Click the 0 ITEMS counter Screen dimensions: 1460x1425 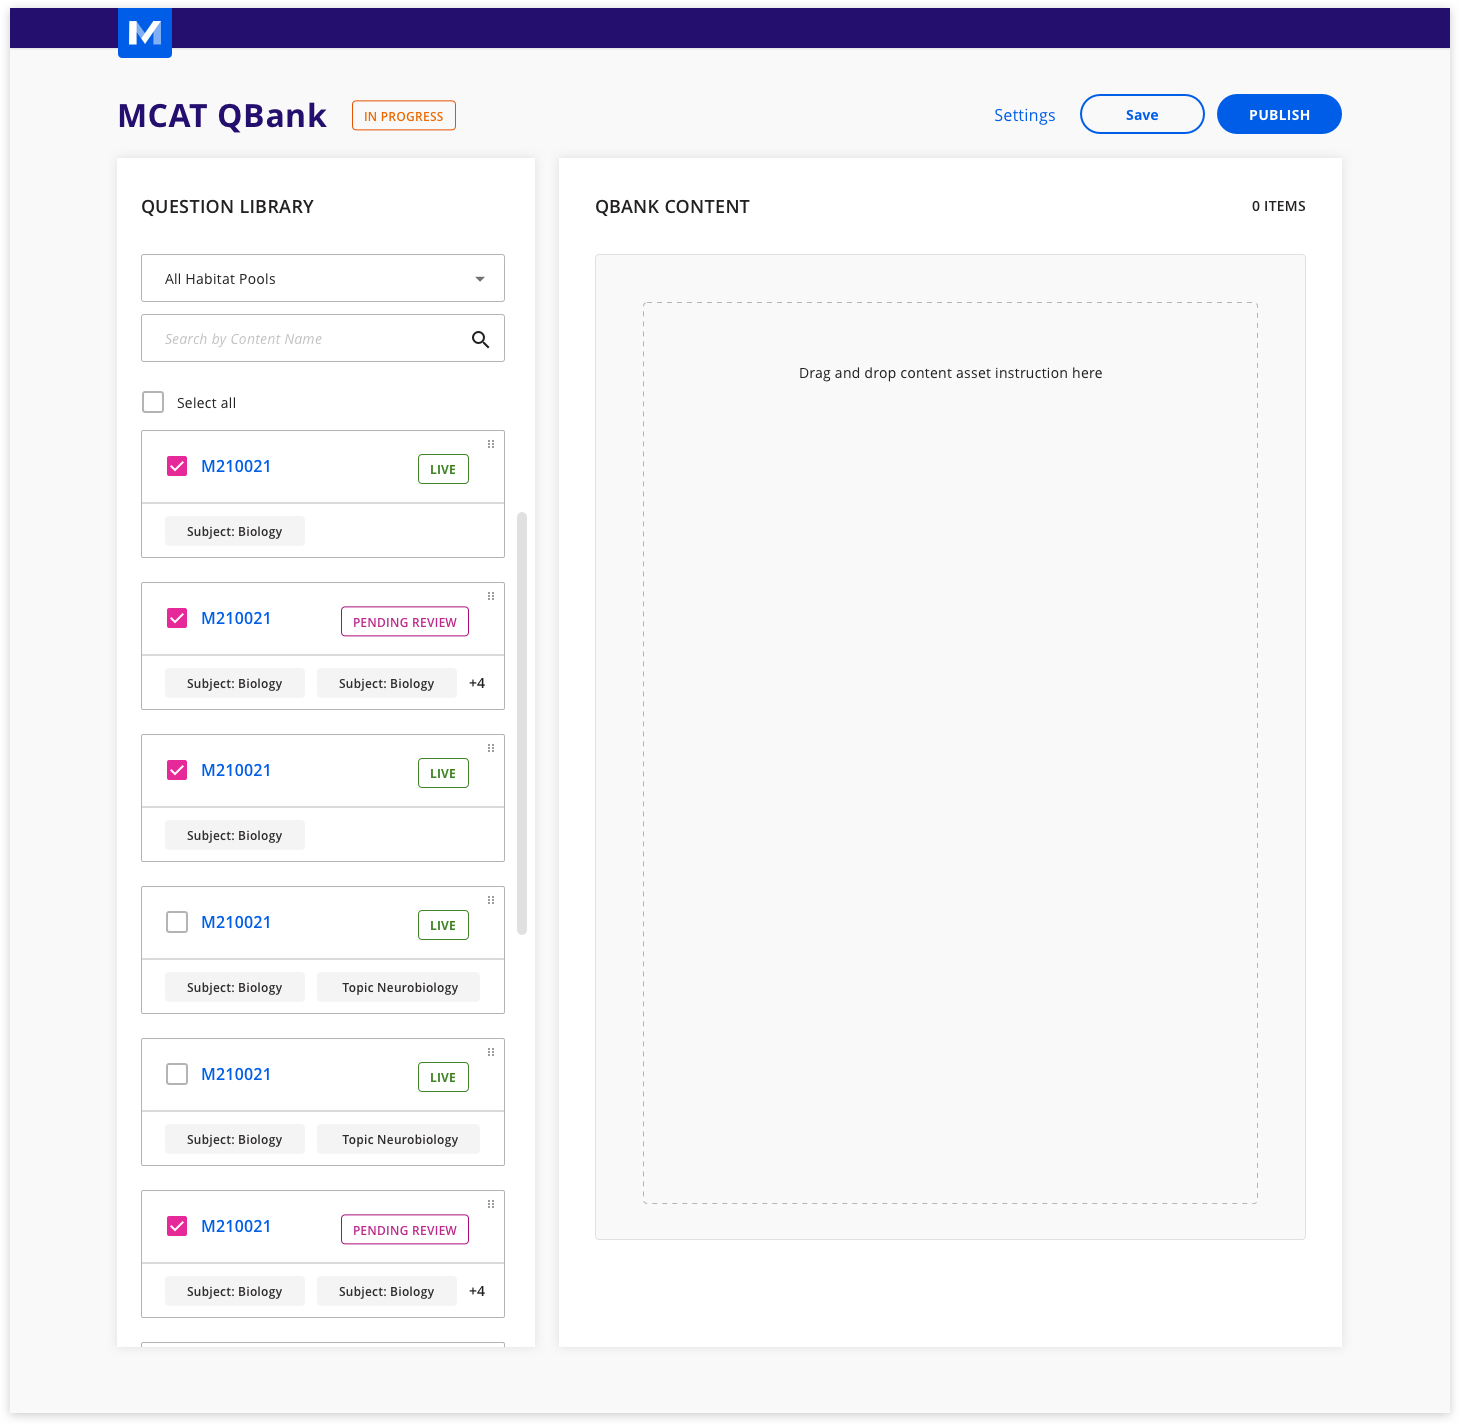pyautogui.click(x=1279, y=206)
